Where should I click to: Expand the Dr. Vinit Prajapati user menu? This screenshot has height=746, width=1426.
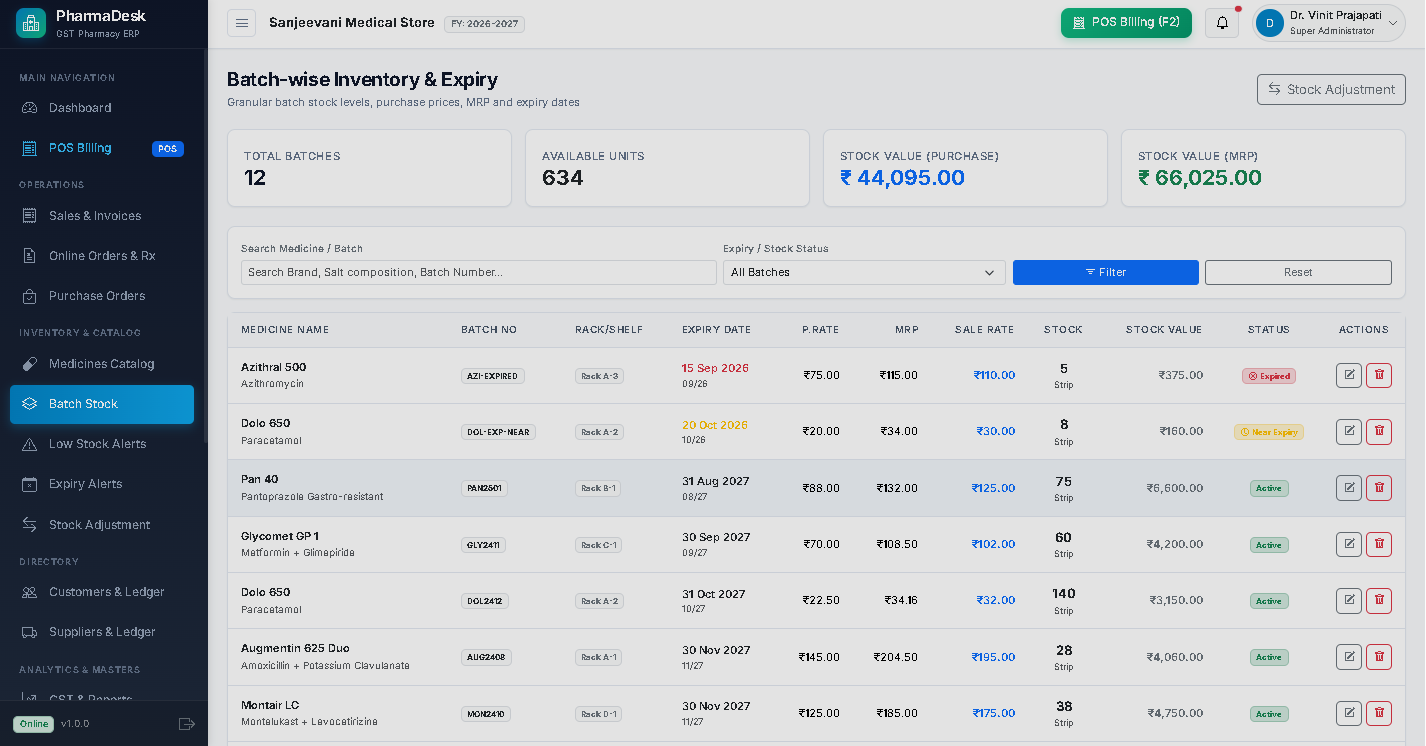click(1328, 23)
